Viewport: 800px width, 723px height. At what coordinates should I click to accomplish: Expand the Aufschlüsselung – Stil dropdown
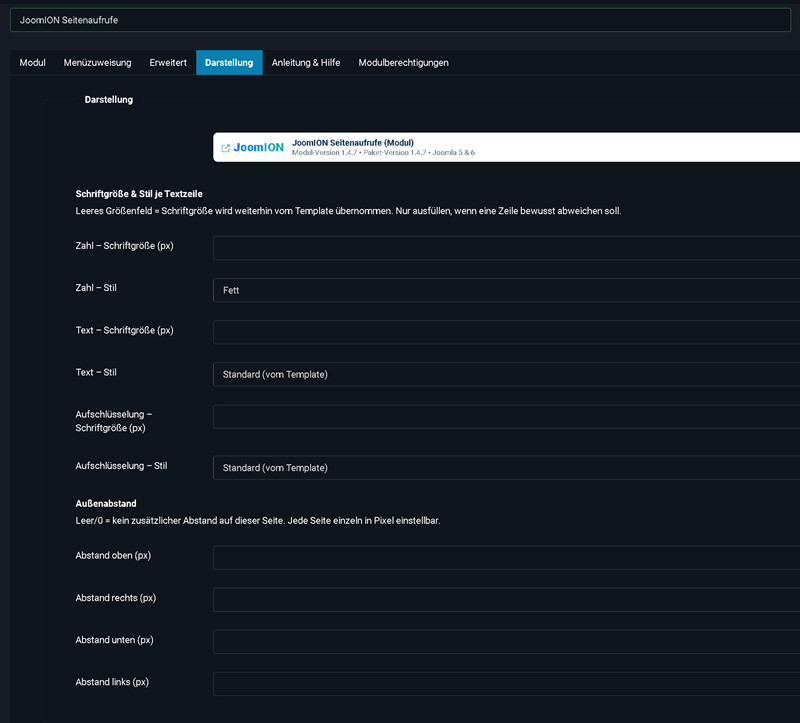506,468
